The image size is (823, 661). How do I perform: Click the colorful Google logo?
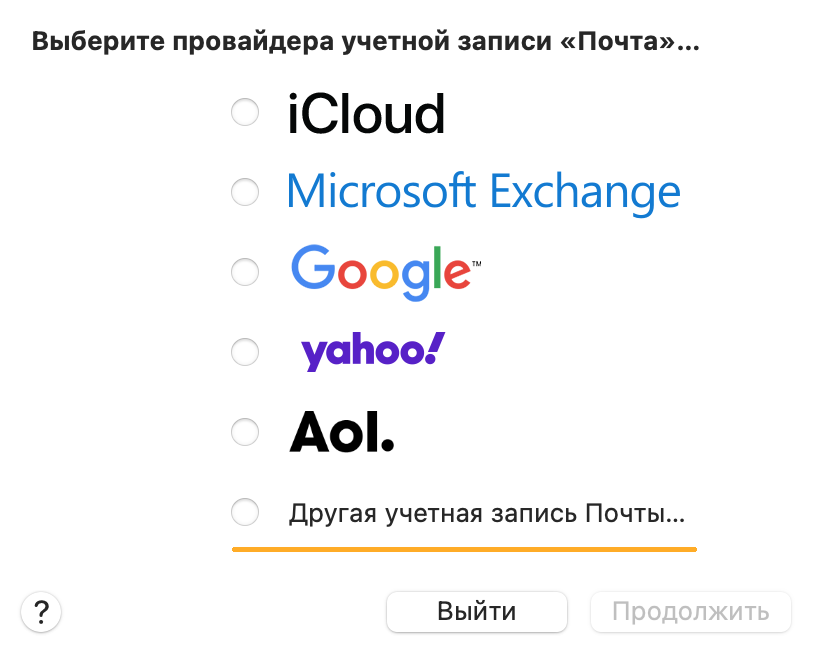click(x=386, y=272)
